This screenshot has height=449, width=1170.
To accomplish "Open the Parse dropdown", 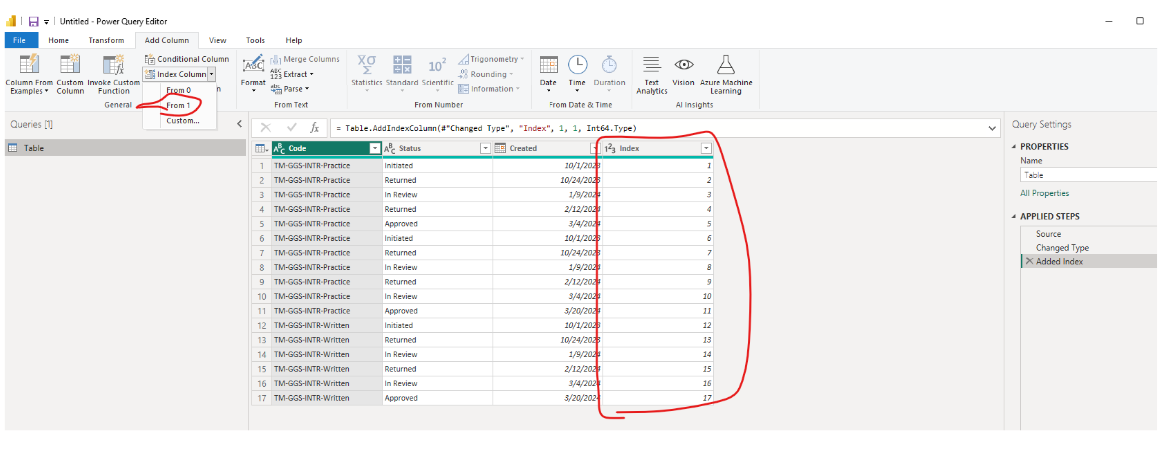I will [290, 89].
